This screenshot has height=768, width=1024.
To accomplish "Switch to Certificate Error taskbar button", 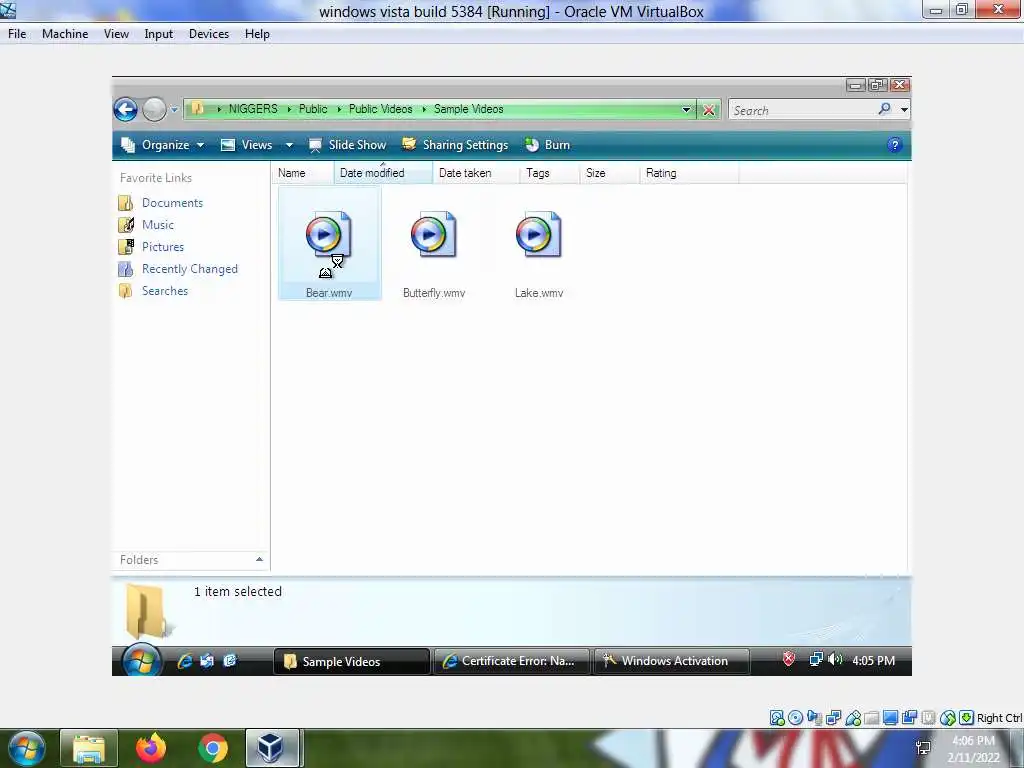I will coord(512,661).
